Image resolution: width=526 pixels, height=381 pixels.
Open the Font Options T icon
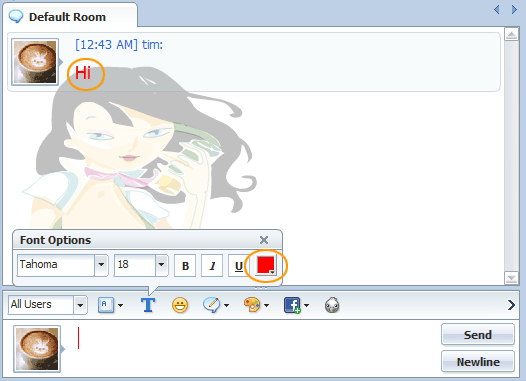coord(148,305)
